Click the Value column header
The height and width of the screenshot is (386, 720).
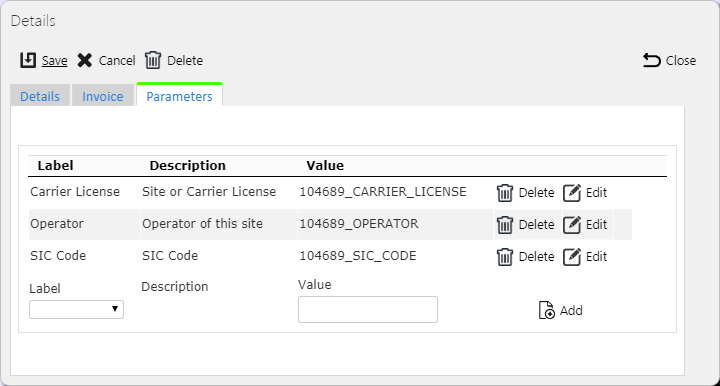click(x=325, y=166)
